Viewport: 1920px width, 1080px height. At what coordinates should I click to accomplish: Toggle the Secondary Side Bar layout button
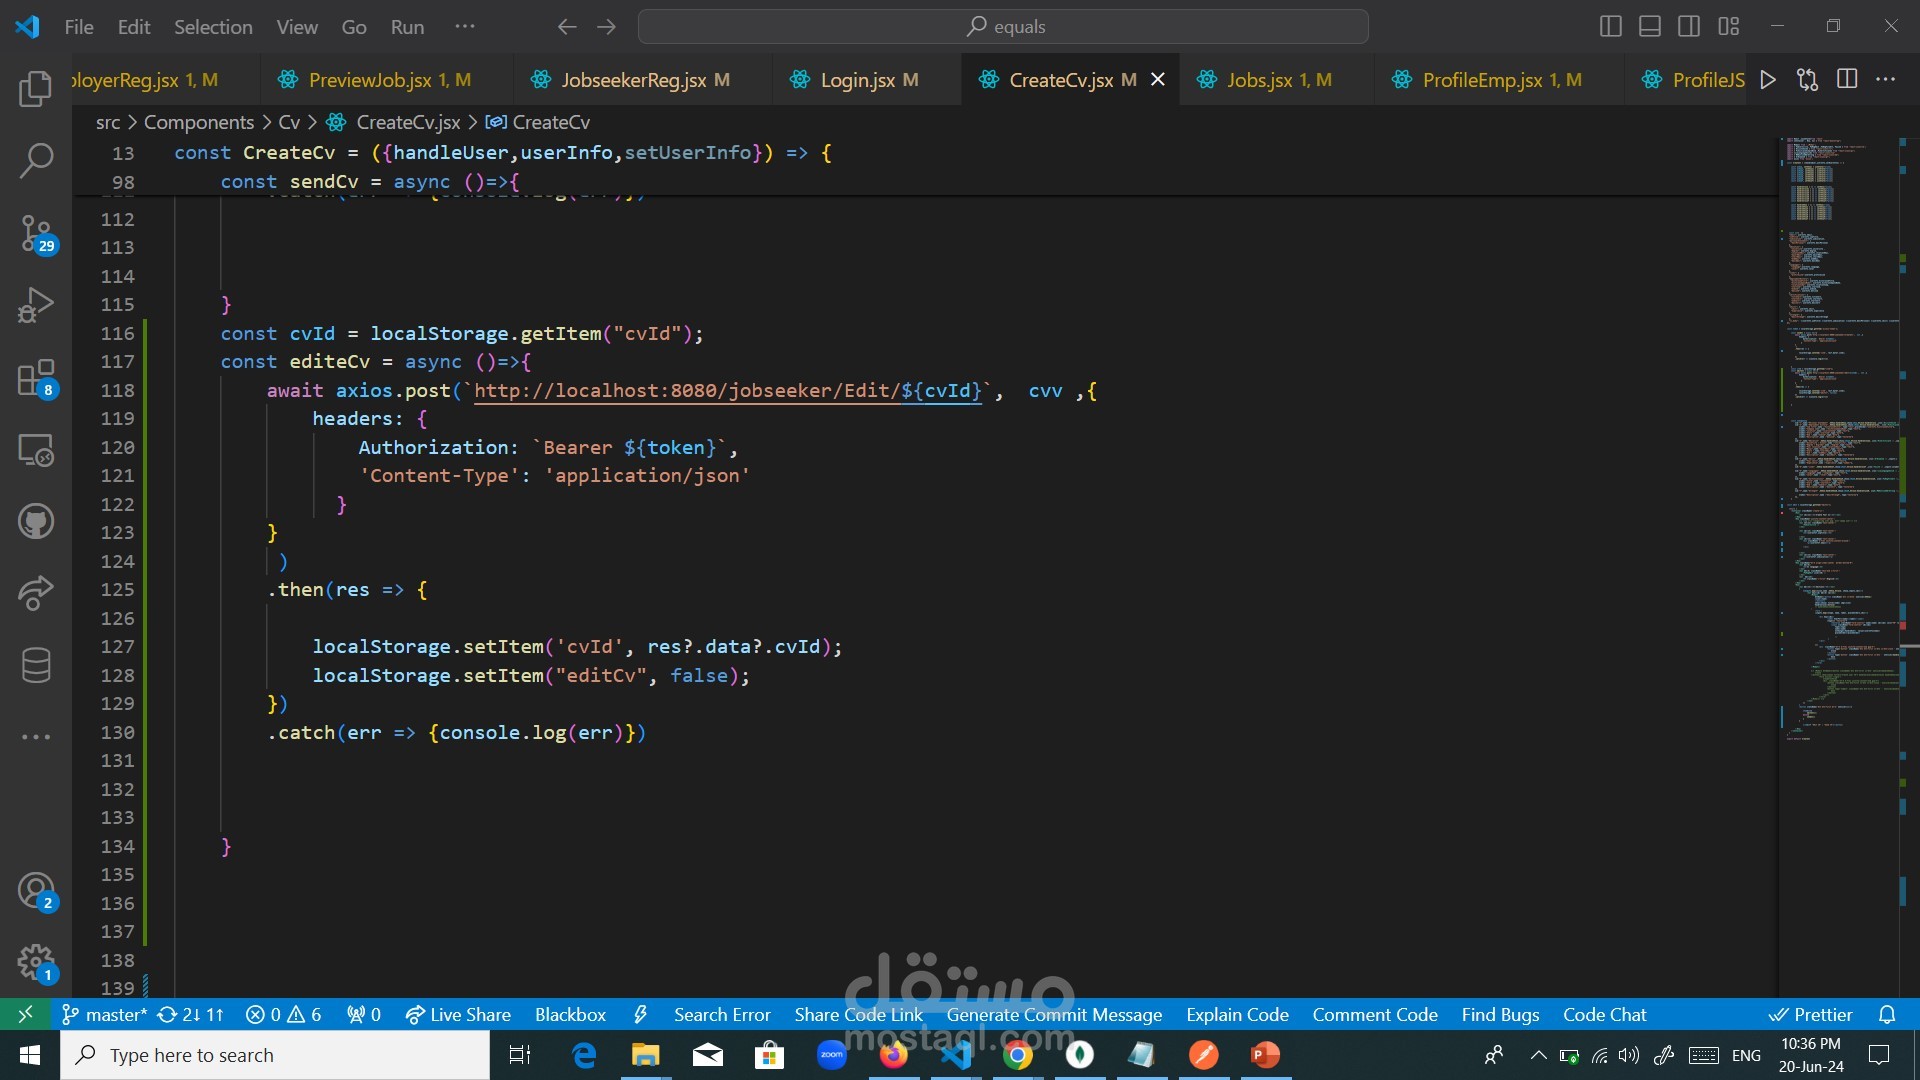(x=1689, y=27)
